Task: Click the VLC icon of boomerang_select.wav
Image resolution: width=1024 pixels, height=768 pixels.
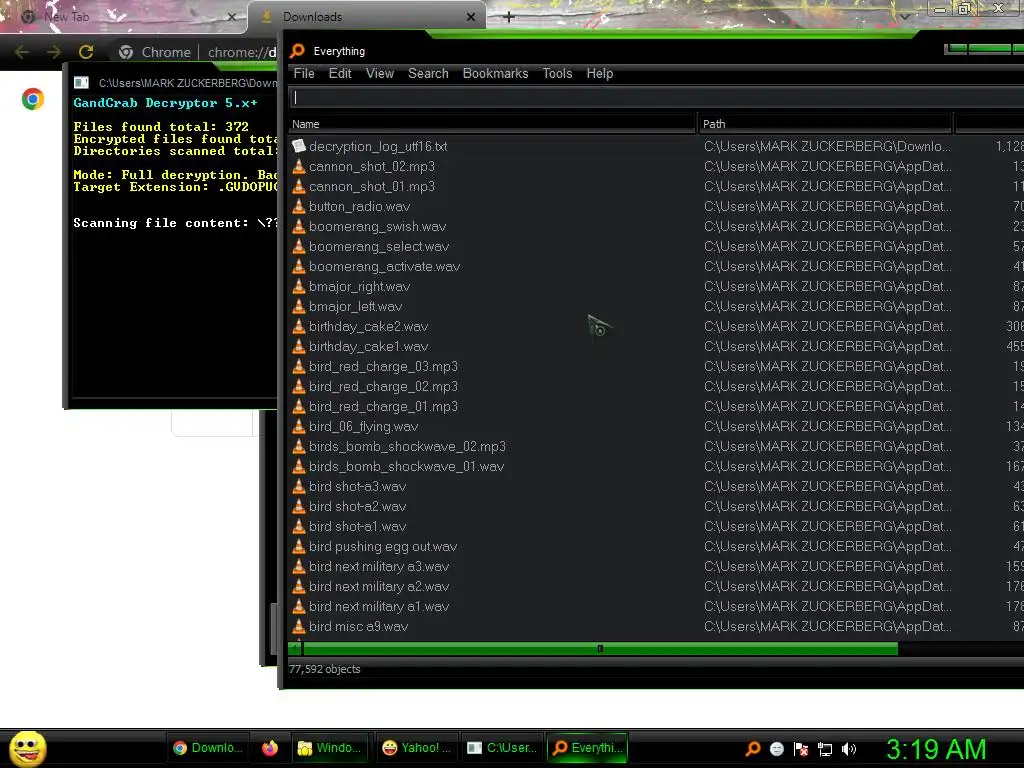Action: tap(298, 246)
